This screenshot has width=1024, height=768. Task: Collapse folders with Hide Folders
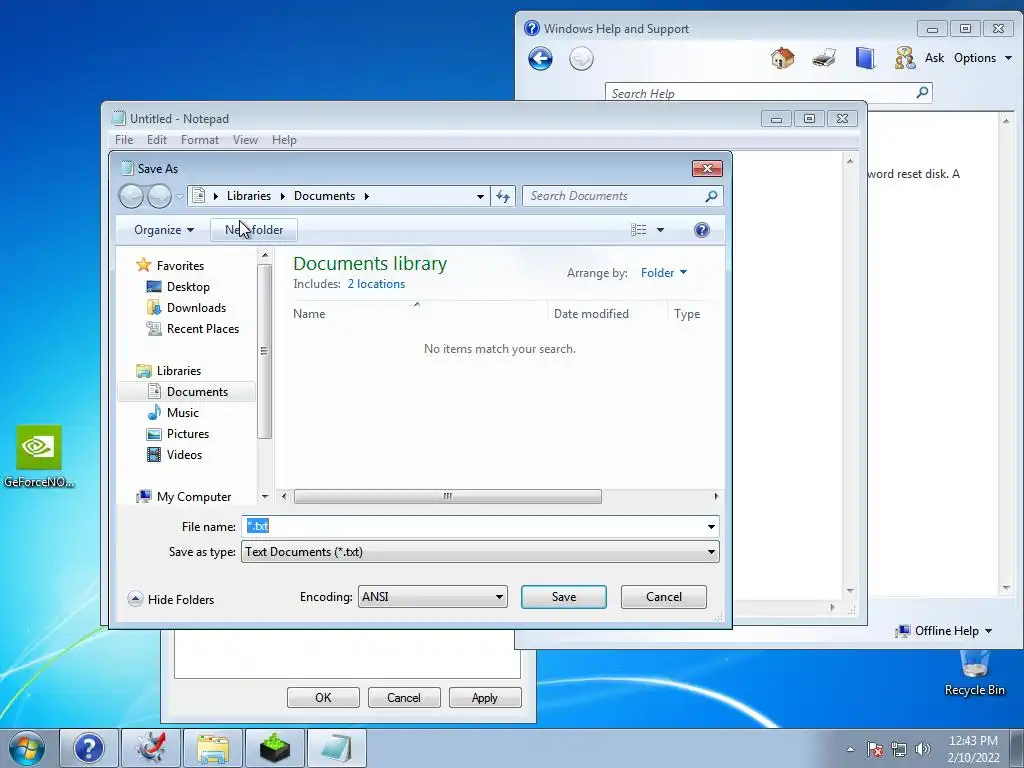click(x=171, y=600)
